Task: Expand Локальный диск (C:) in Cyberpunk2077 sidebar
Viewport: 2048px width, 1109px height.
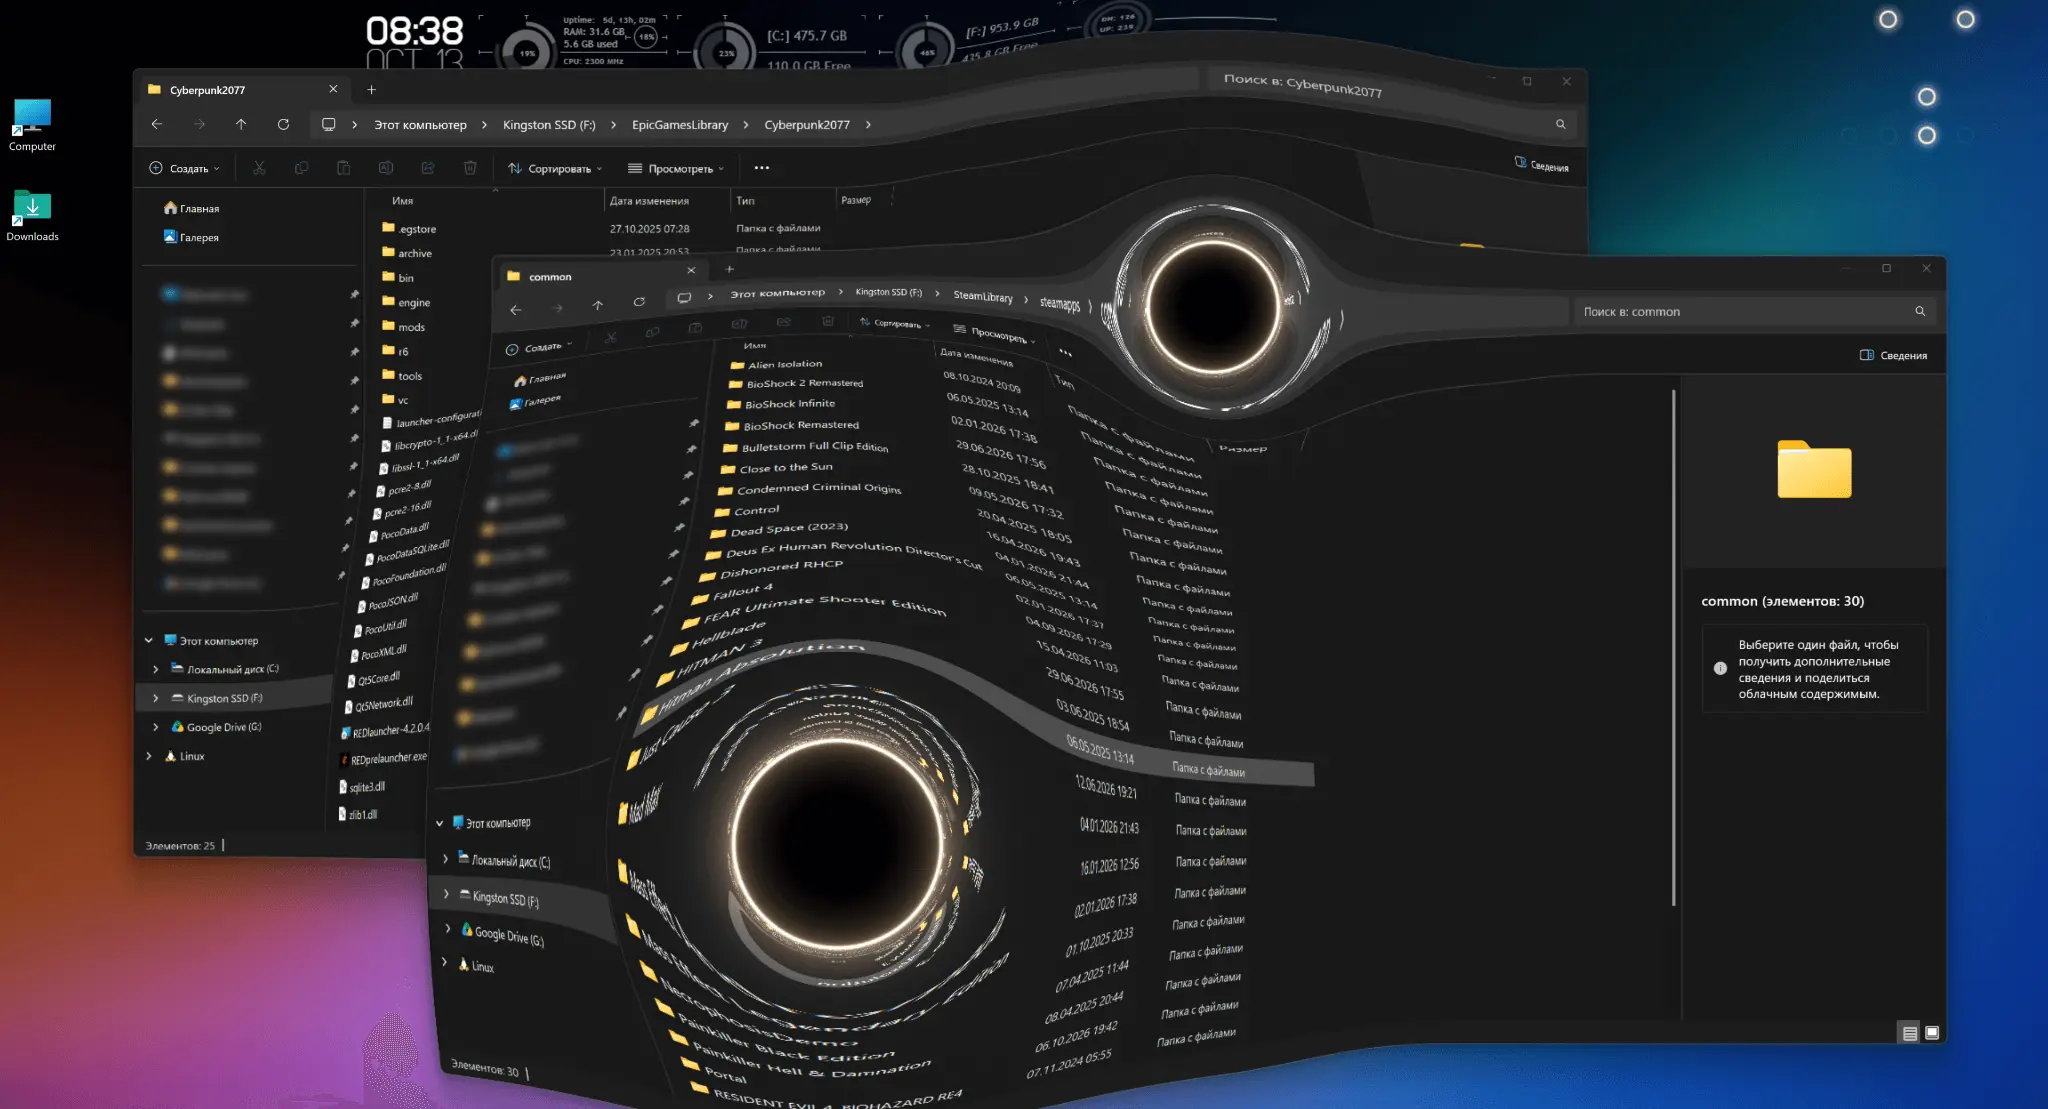Action: pyautogui.click(x=156, y=669)
